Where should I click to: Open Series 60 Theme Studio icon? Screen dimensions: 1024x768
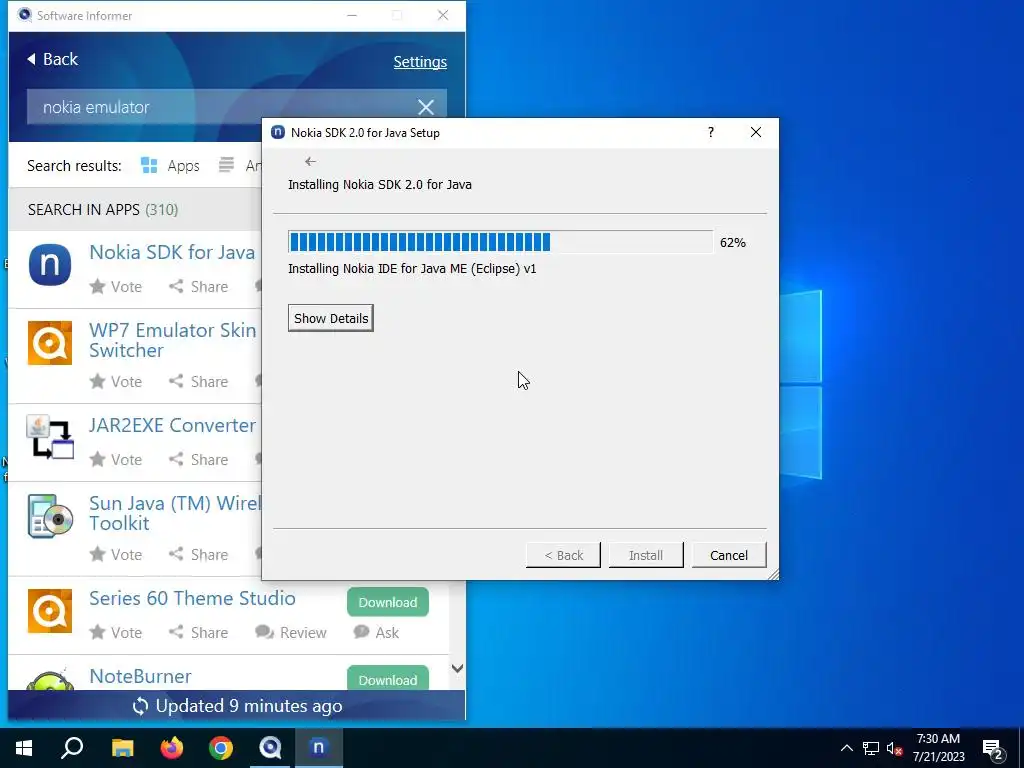point(50,611)
